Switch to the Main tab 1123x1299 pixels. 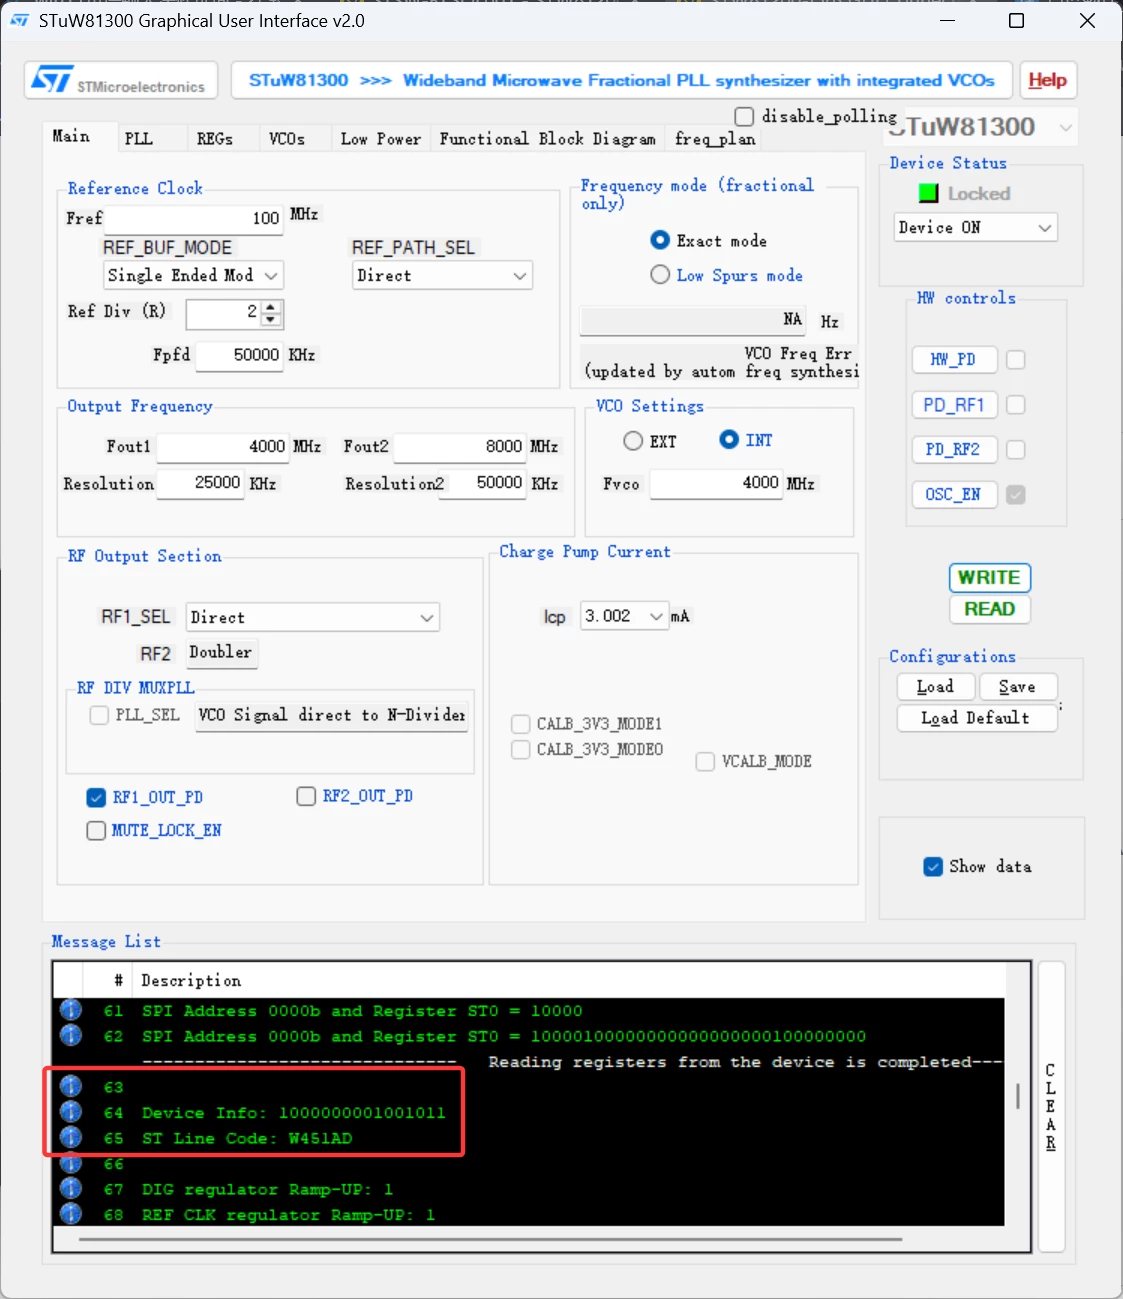tap(71, 136)
